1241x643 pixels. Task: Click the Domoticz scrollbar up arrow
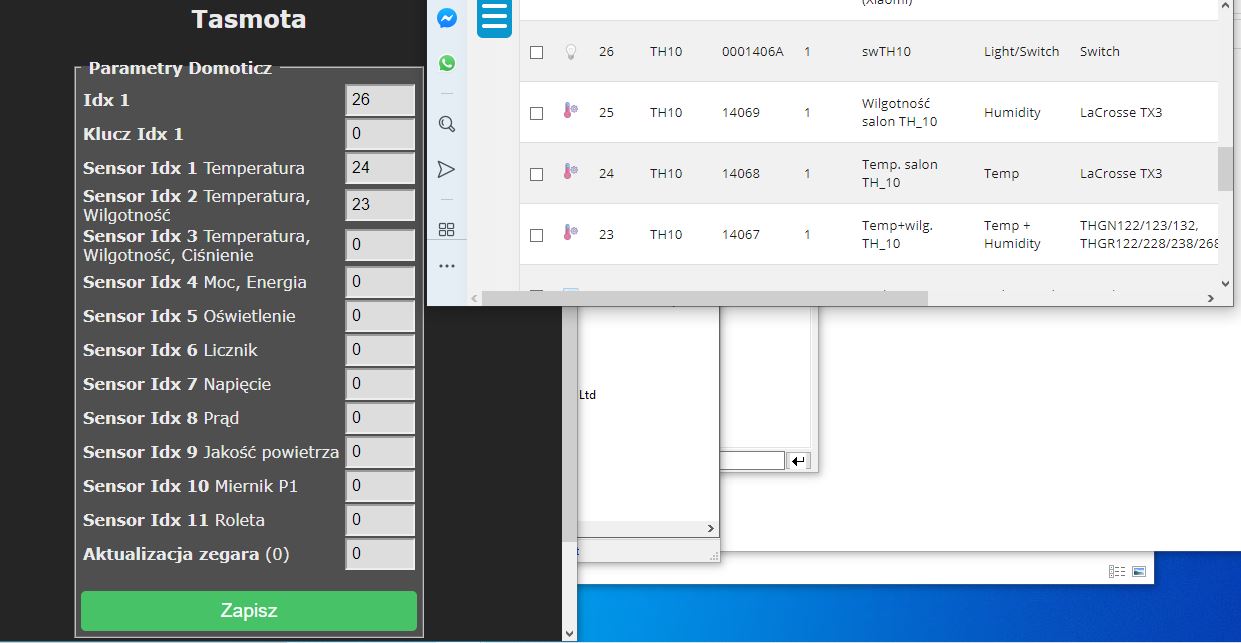pos(1225,7)
